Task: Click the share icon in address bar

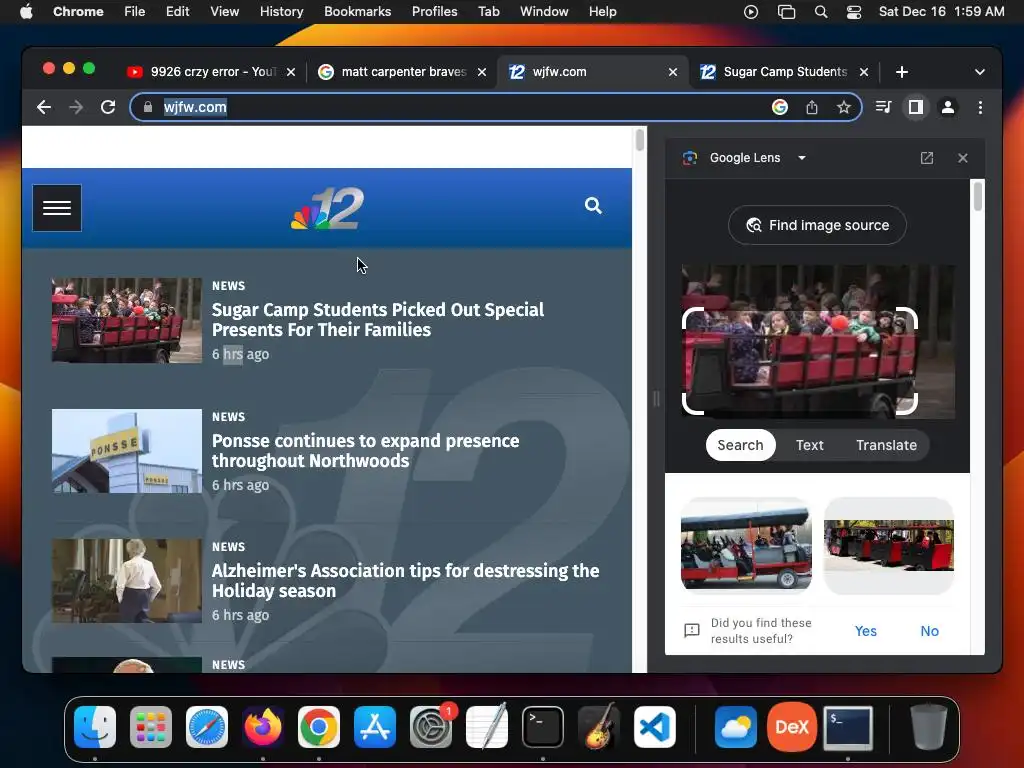Action: pyautogui.click(x=812, y=107)
